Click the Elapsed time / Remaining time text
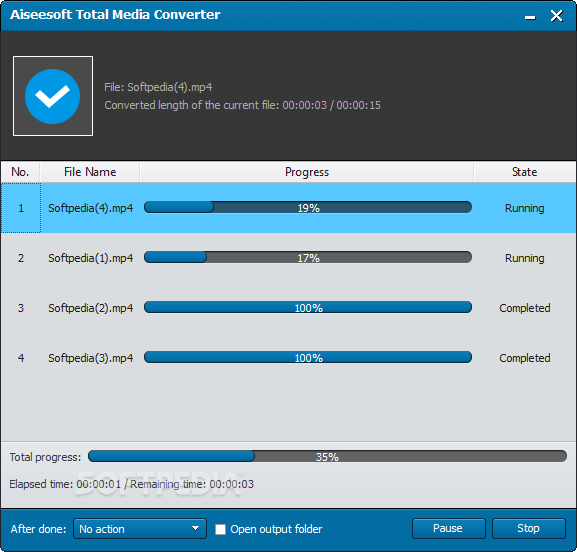 pyautogui.click(x=131, y=484)
